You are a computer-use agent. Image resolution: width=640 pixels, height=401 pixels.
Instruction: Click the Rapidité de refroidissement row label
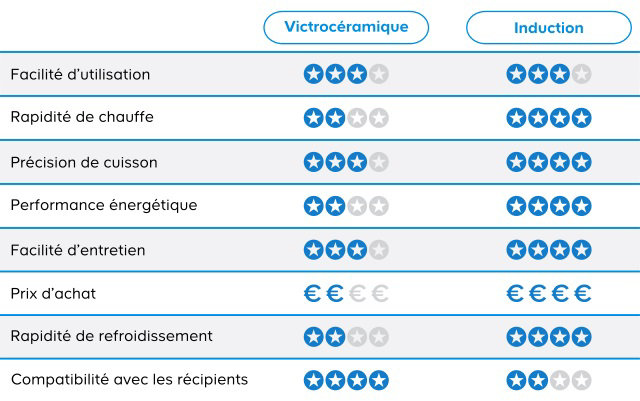[x=112, y=336]
